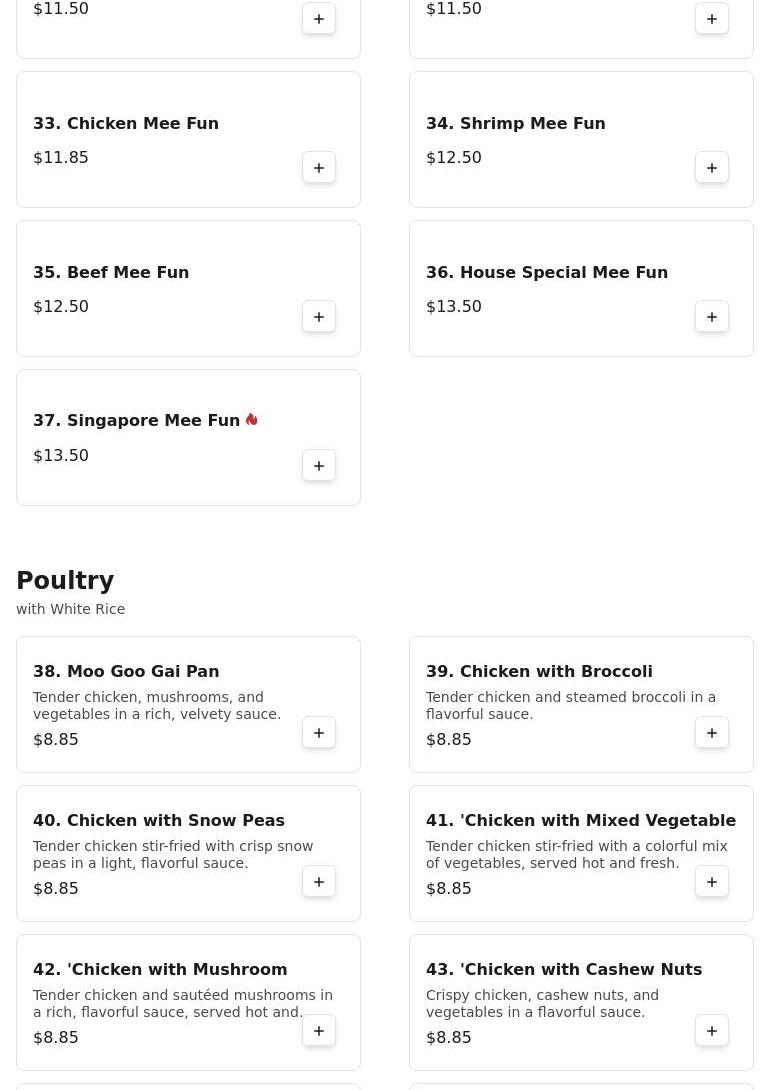This screenshot has width=770, height=1090.
Task: Click plus button for Beef Mee Fun
Action: (319, 317)
